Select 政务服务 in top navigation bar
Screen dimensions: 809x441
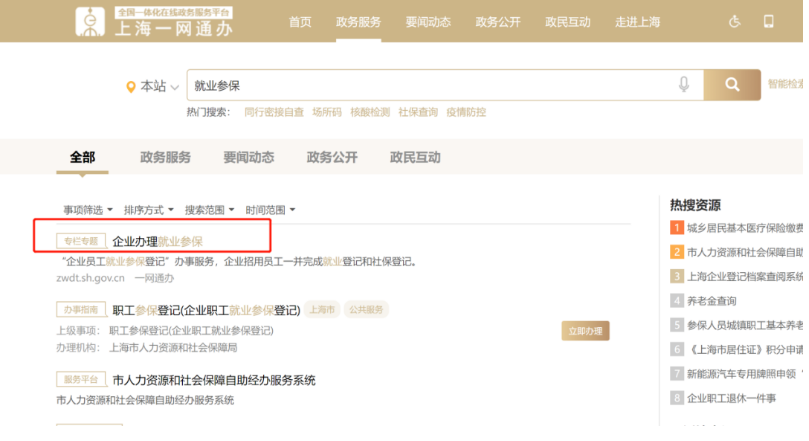pyautogui.click(x=358, y=22)
